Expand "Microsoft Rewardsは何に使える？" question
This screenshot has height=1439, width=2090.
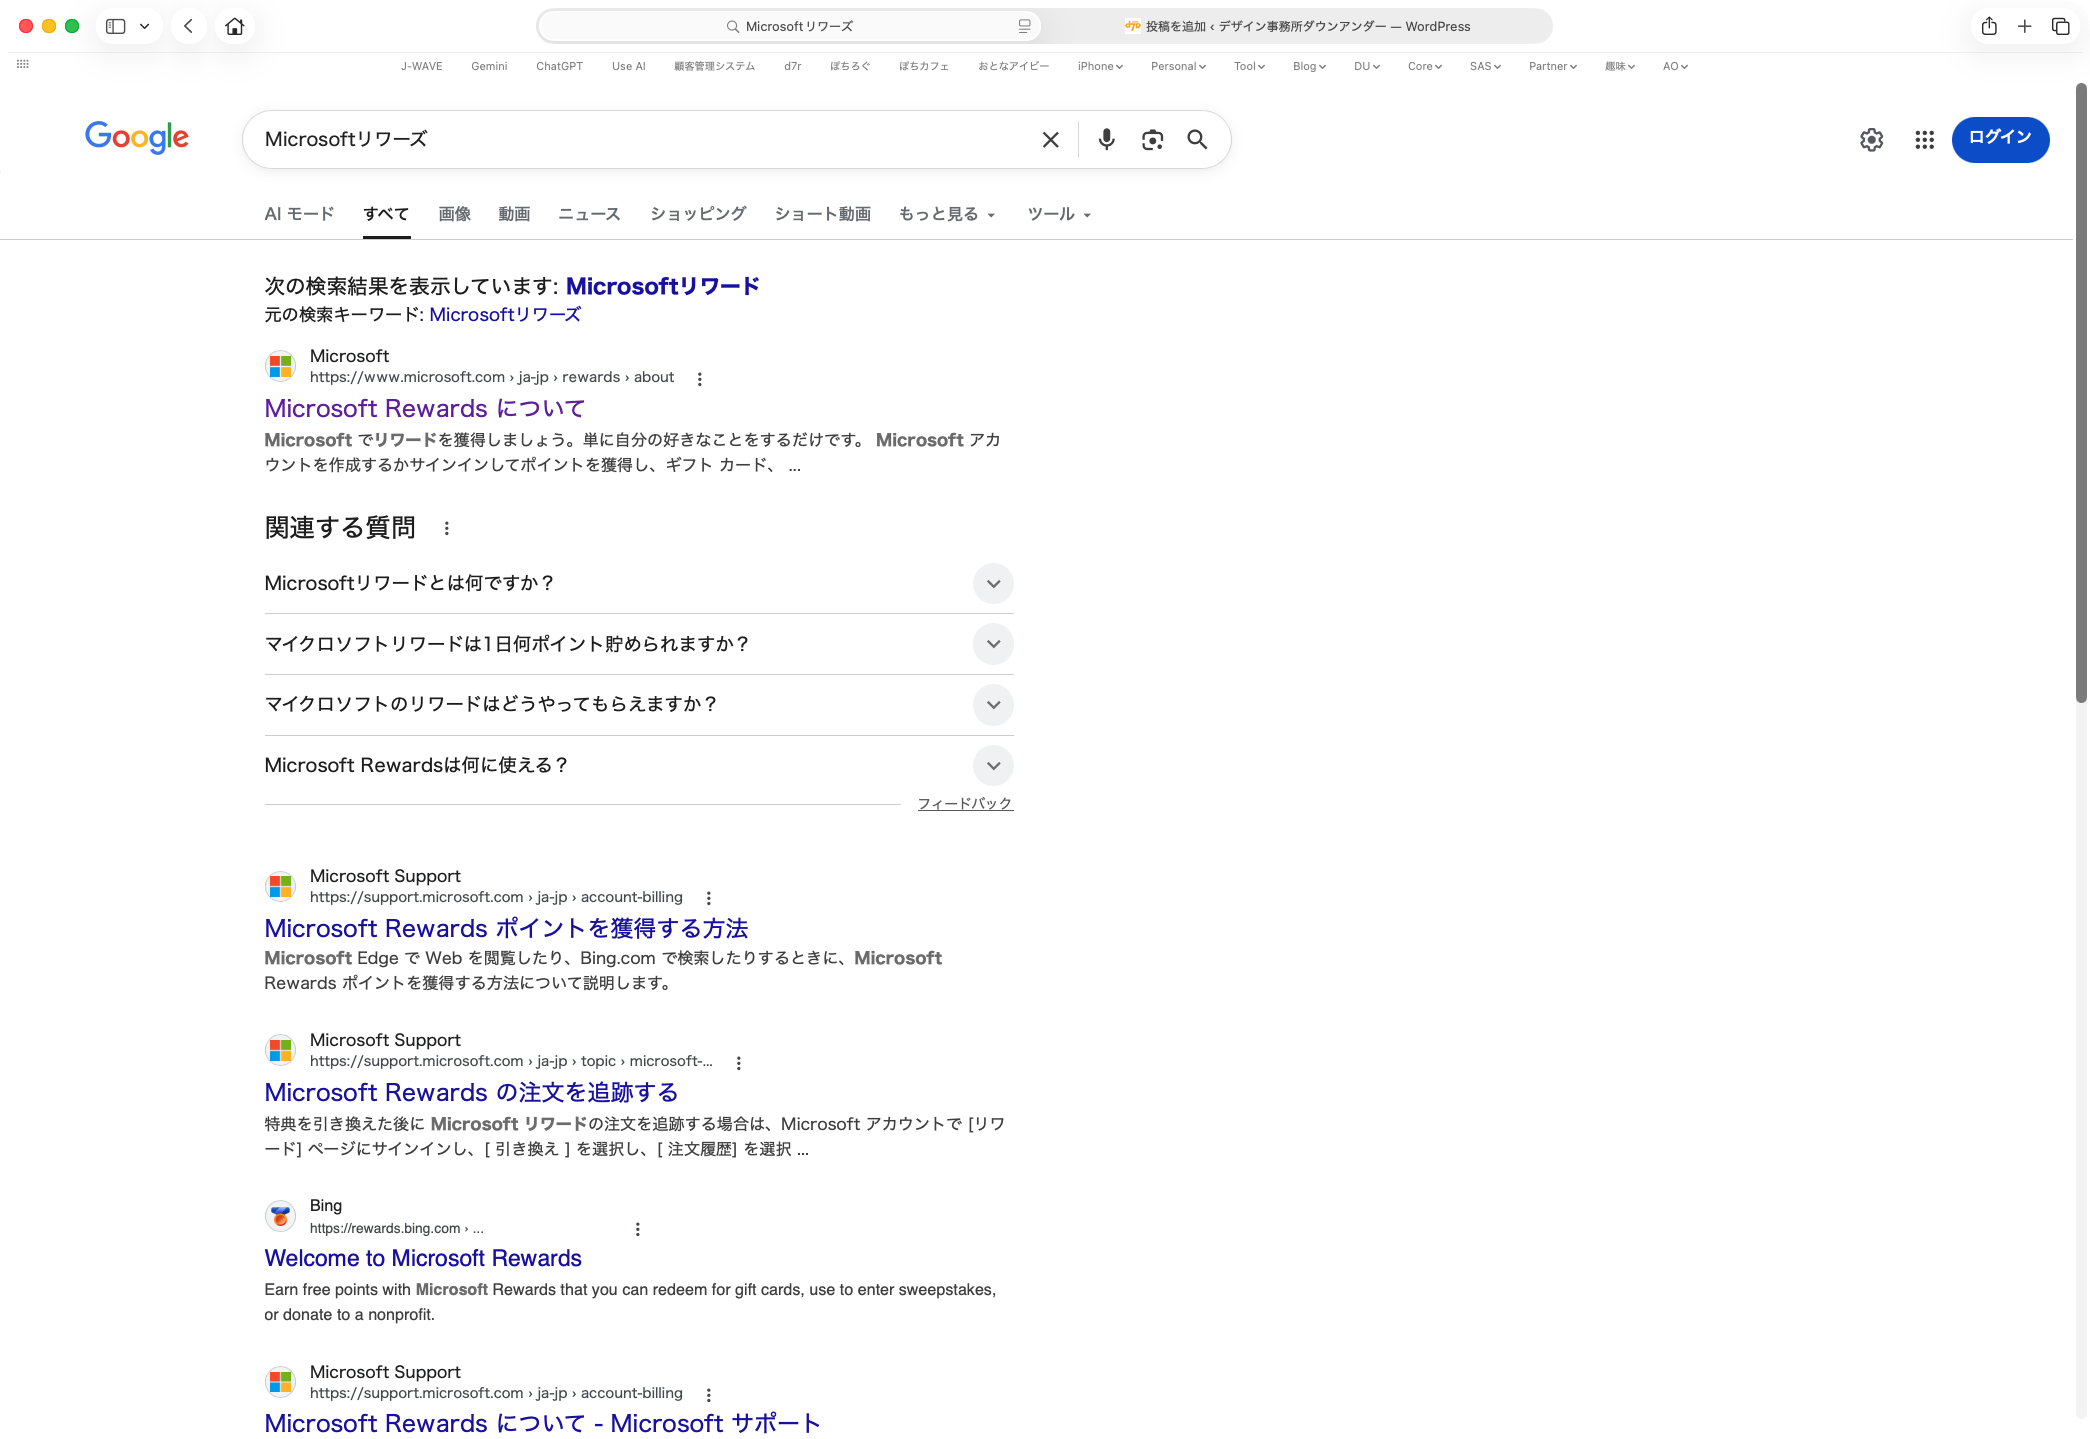pyautogui.click(x=993, y=766)
